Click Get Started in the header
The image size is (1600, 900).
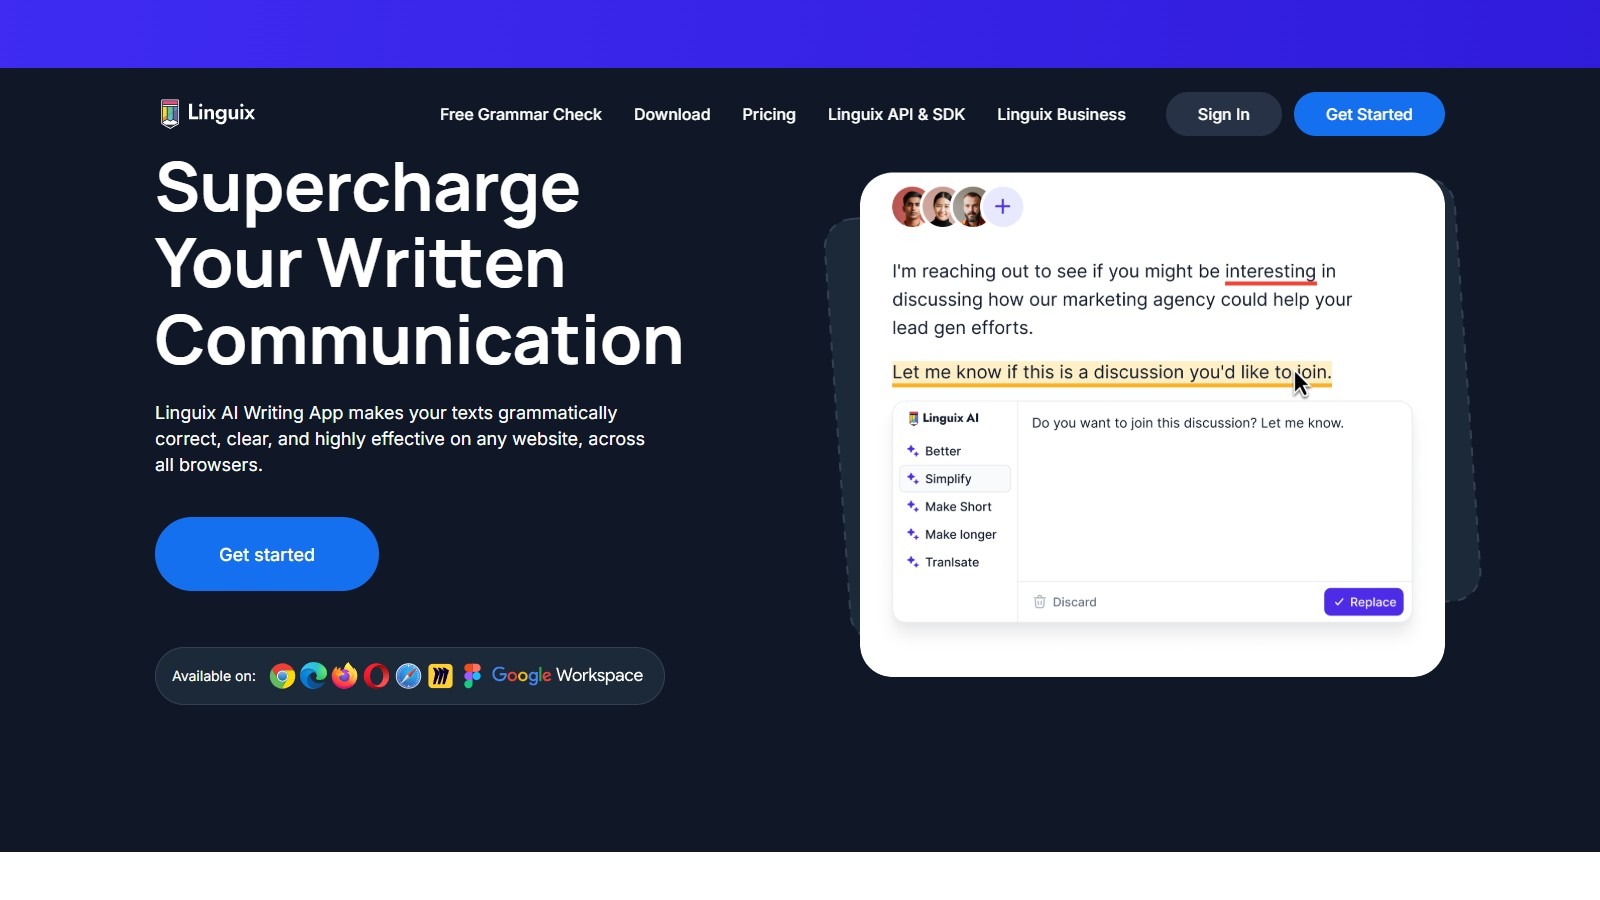click(x=1368, y=115)
